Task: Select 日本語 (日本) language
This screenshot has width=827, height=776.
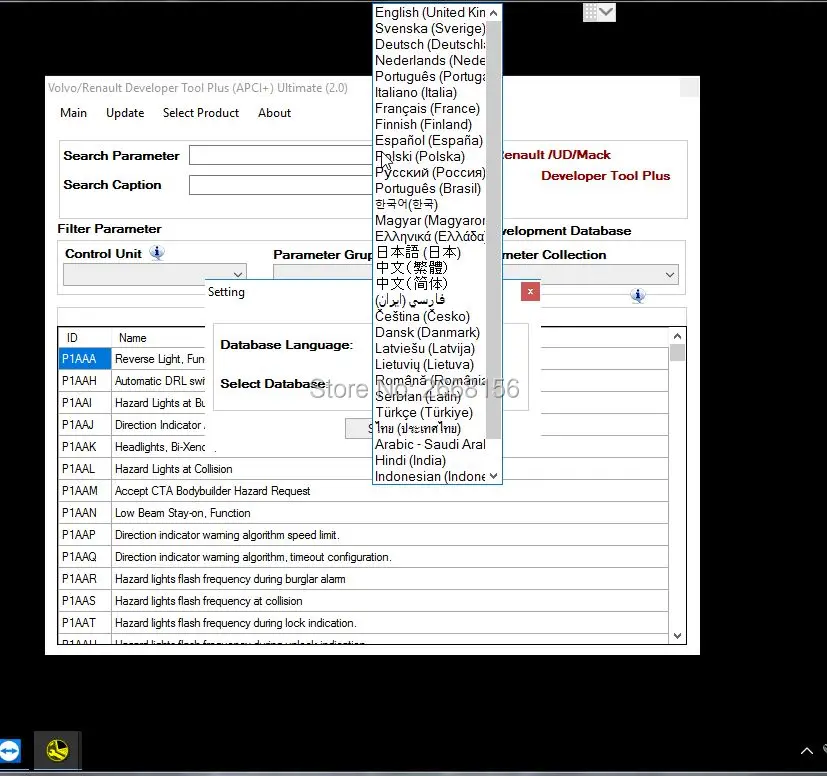Action: (430, 252)
